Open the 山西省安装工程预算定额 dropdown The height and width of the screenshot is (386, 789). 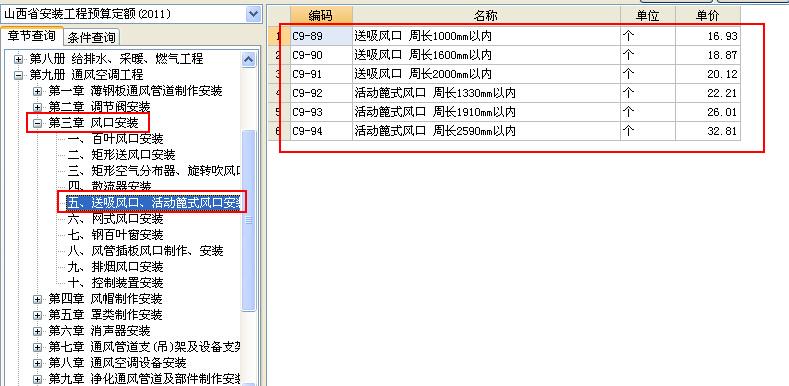[x=253, y=14]
